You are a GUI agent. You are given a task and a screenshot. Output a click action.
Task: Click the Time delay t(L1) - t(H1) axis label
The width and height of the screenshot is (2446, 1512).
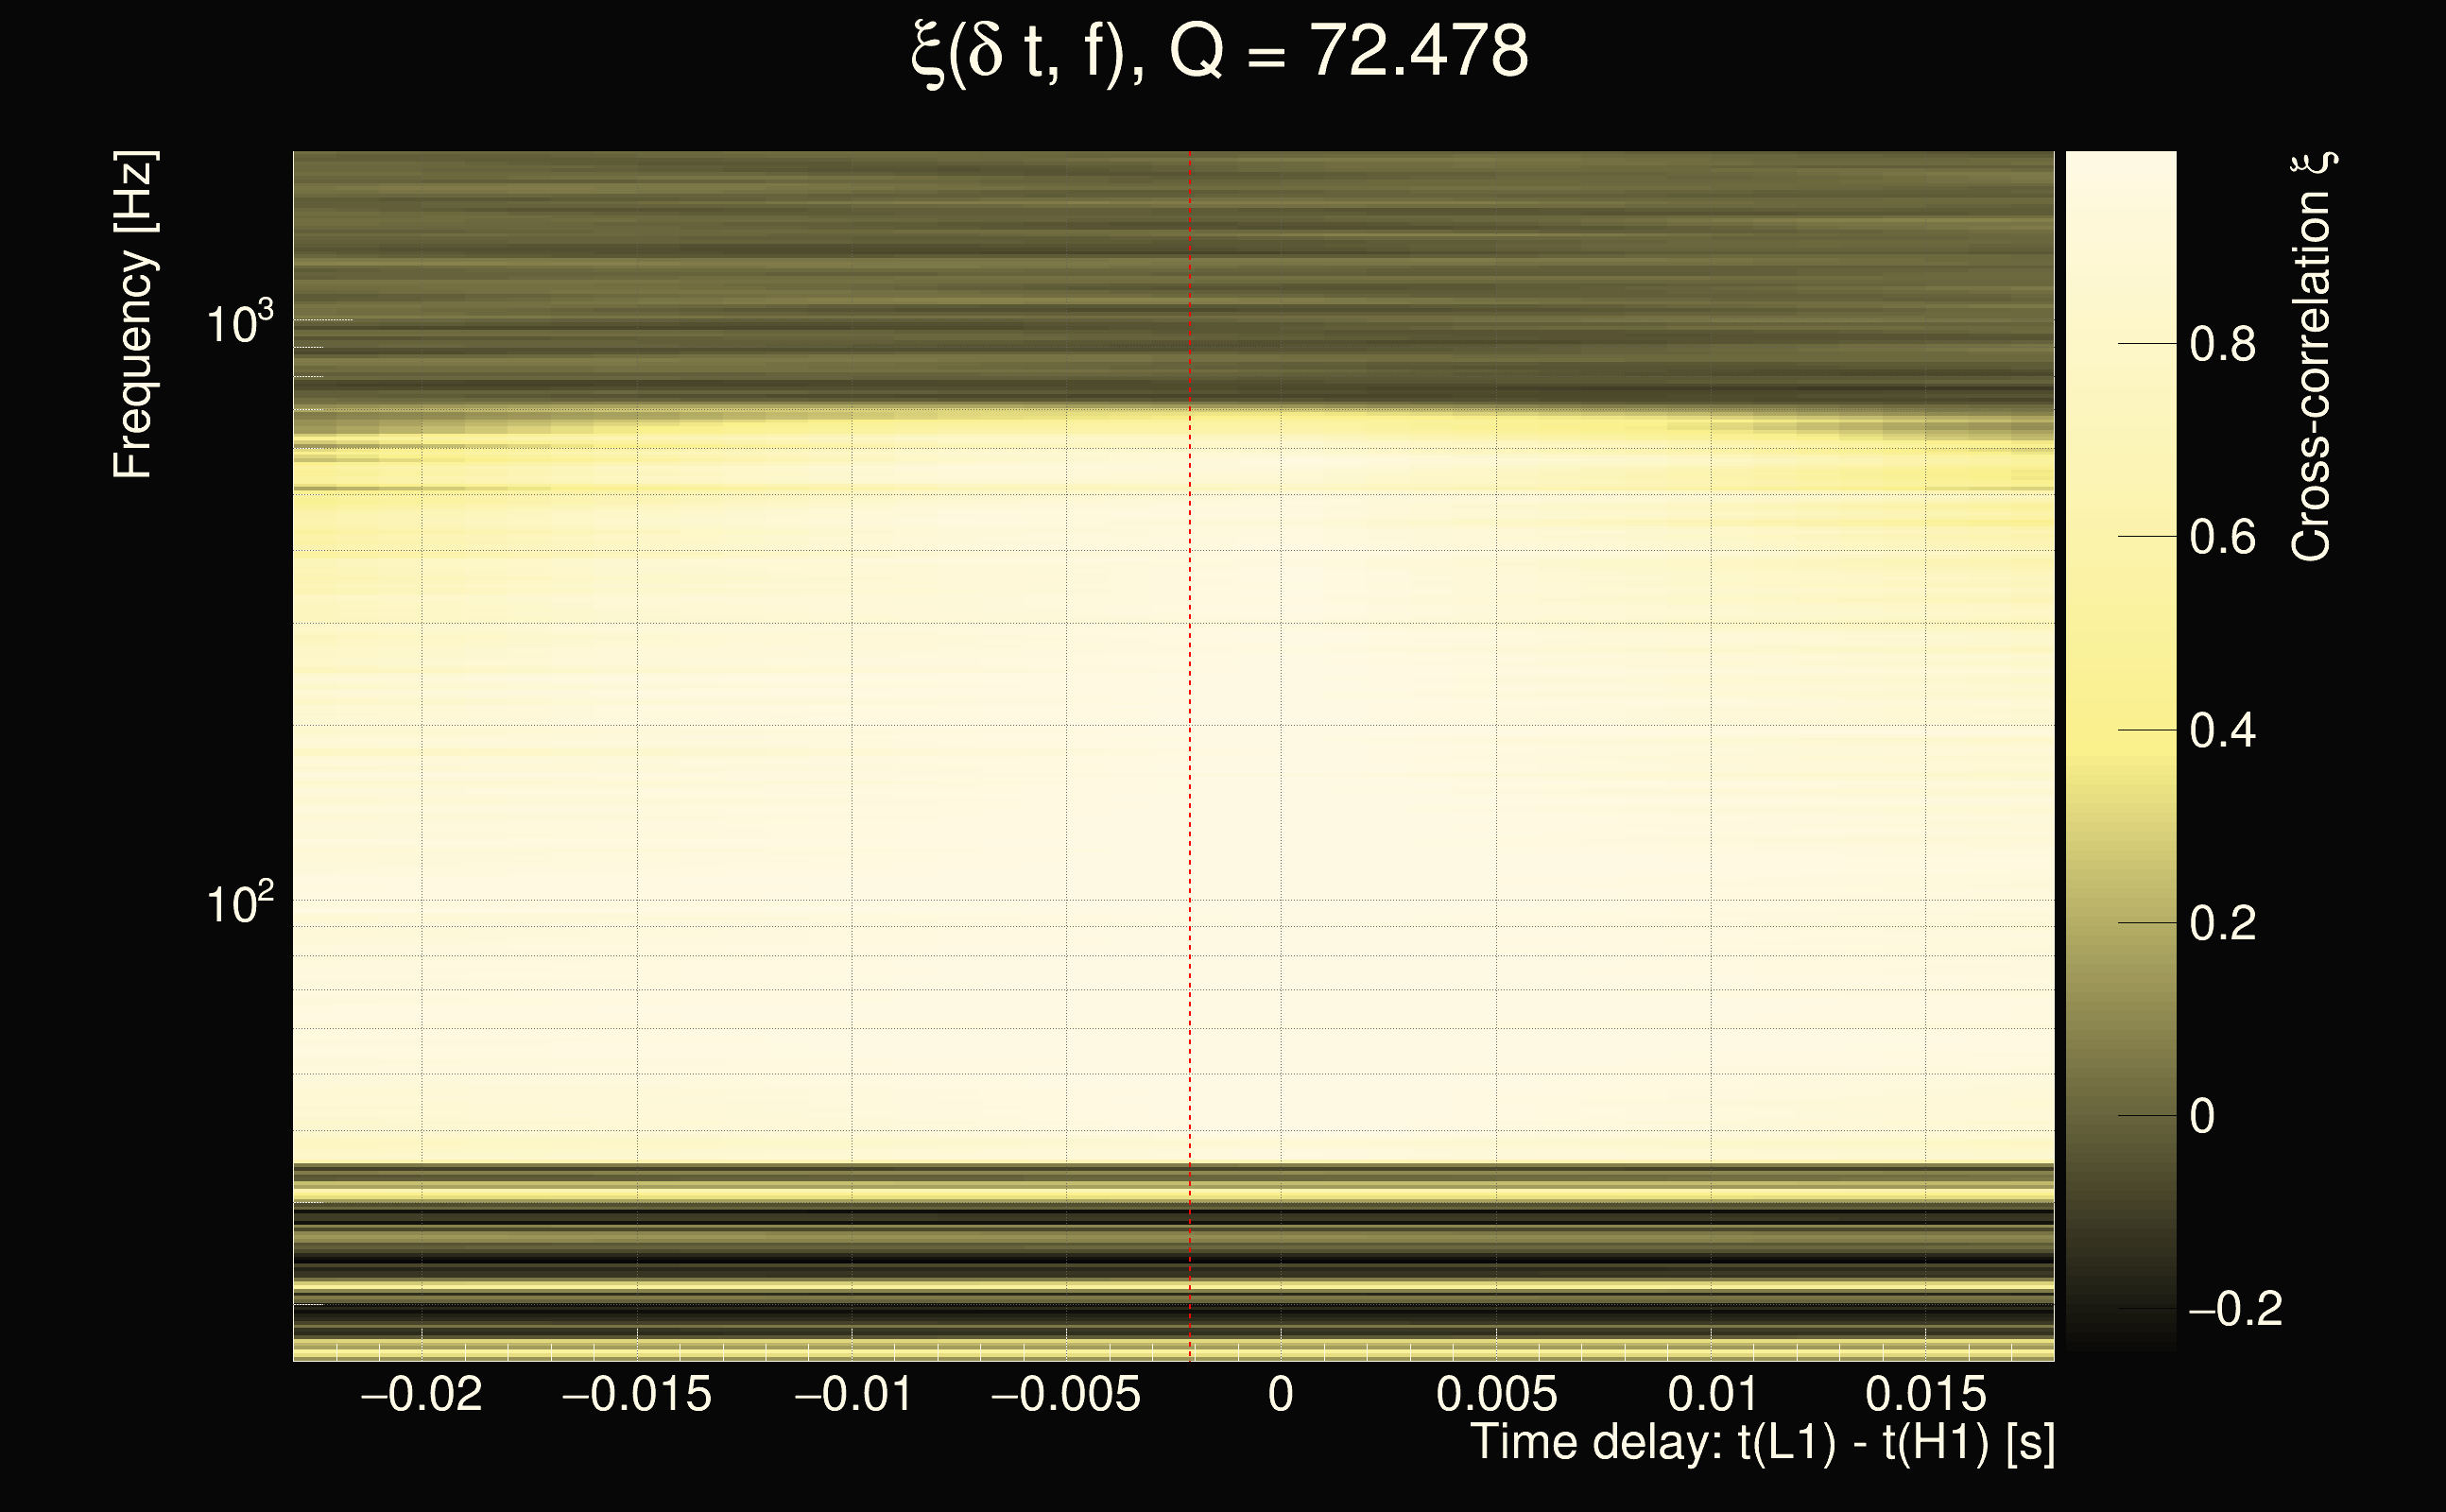click(x=1762, y=1443)
